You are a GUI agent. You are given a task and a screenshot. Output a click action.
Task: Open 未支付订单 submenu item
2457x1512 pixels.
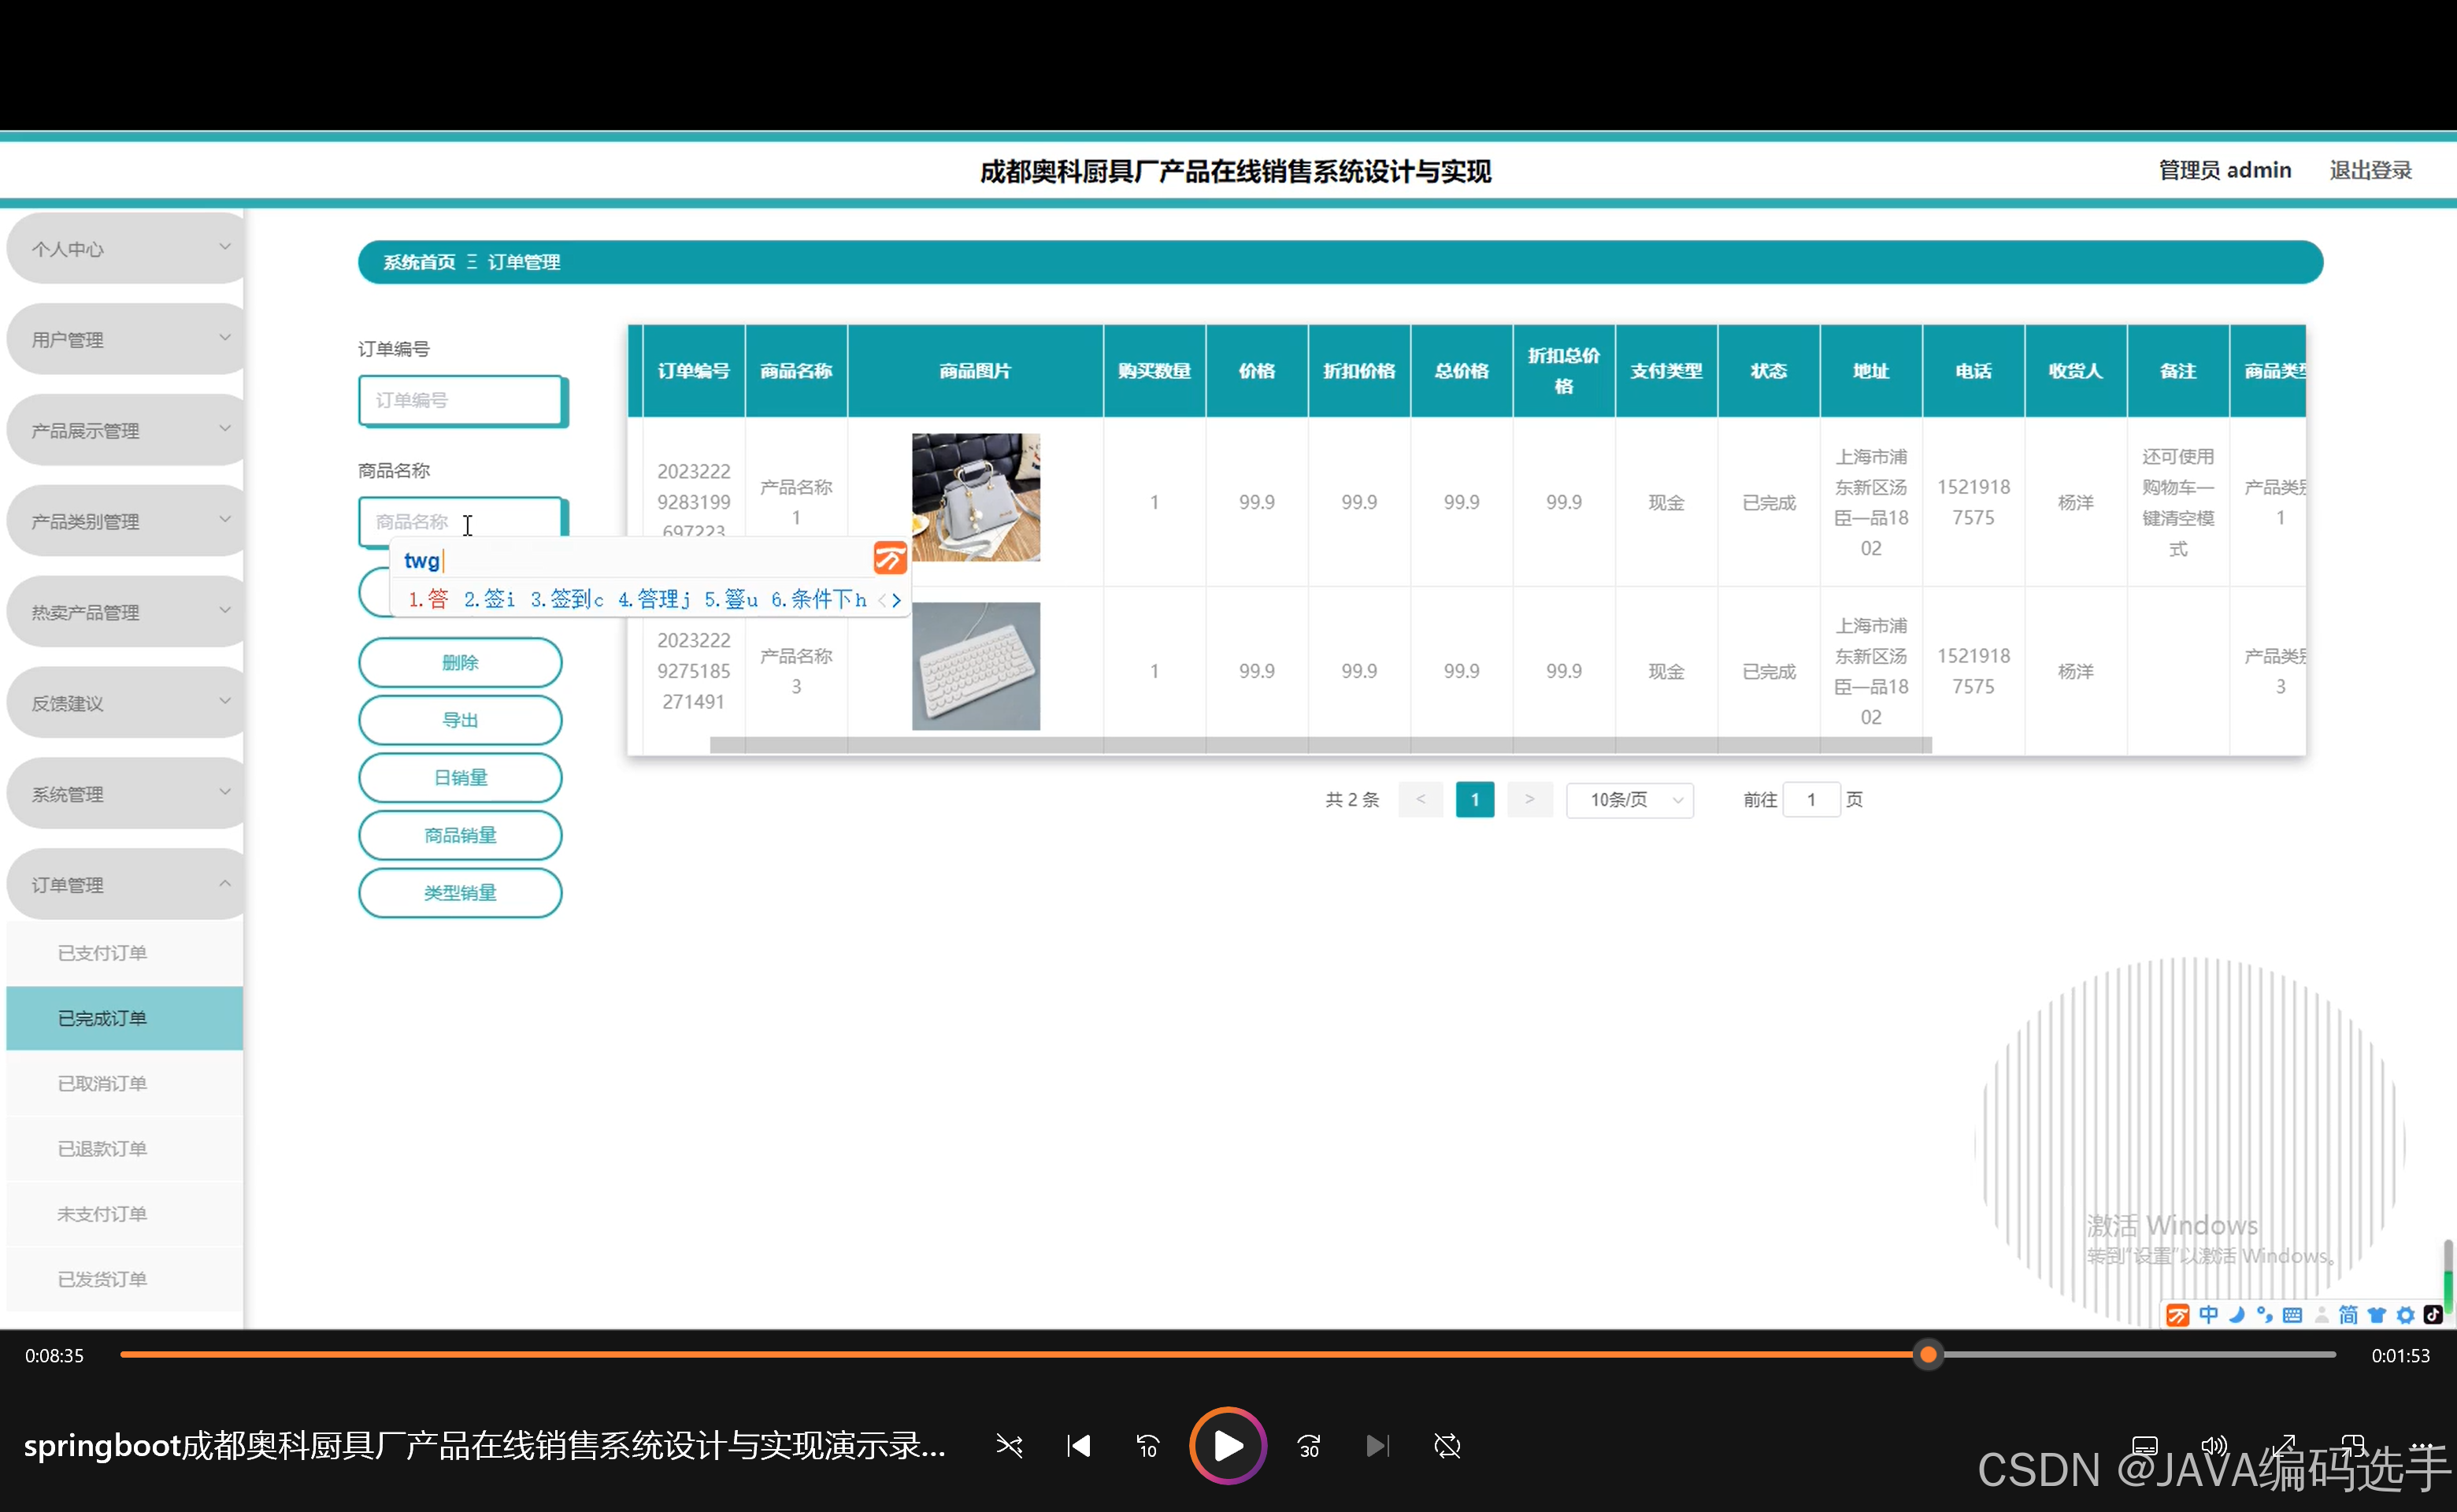(125, 1213)
